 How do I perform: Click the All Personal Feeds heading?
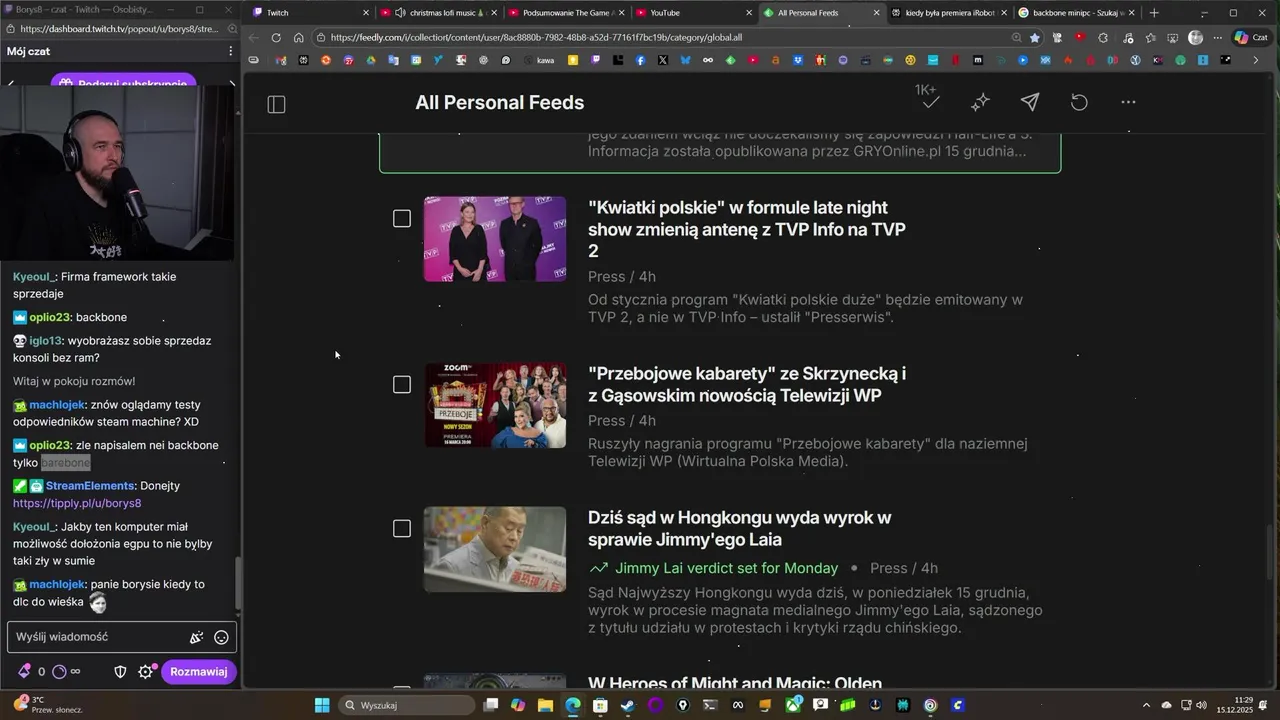(500, 102)
